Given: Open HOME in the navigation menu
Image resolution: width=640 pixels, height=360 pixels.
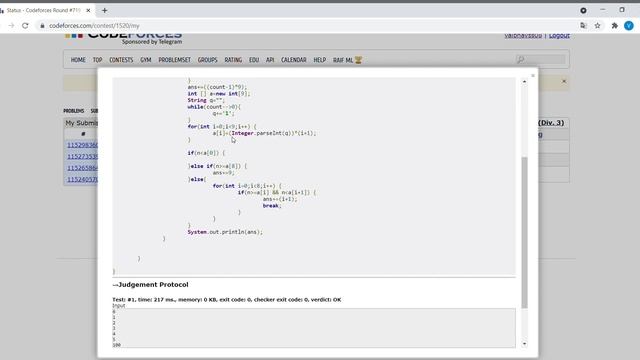Looking at the screenshot, I should tap(78, 60).
